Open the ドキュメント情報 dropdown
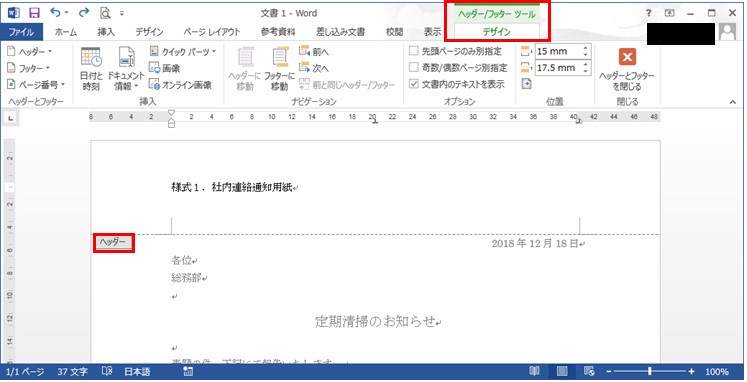This screenshot has height=382, width=747. 126,69
